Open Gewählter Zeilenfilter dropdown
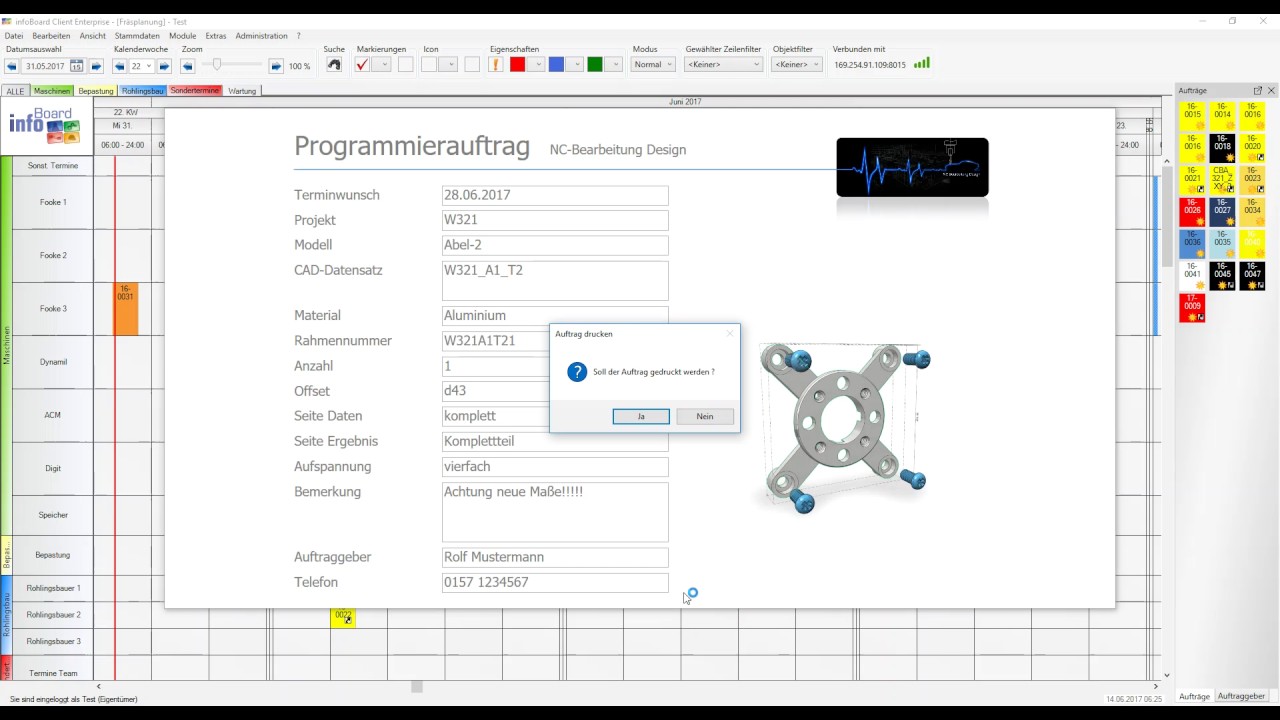This screenshot has width=1280, height=720. coord(724,65)
